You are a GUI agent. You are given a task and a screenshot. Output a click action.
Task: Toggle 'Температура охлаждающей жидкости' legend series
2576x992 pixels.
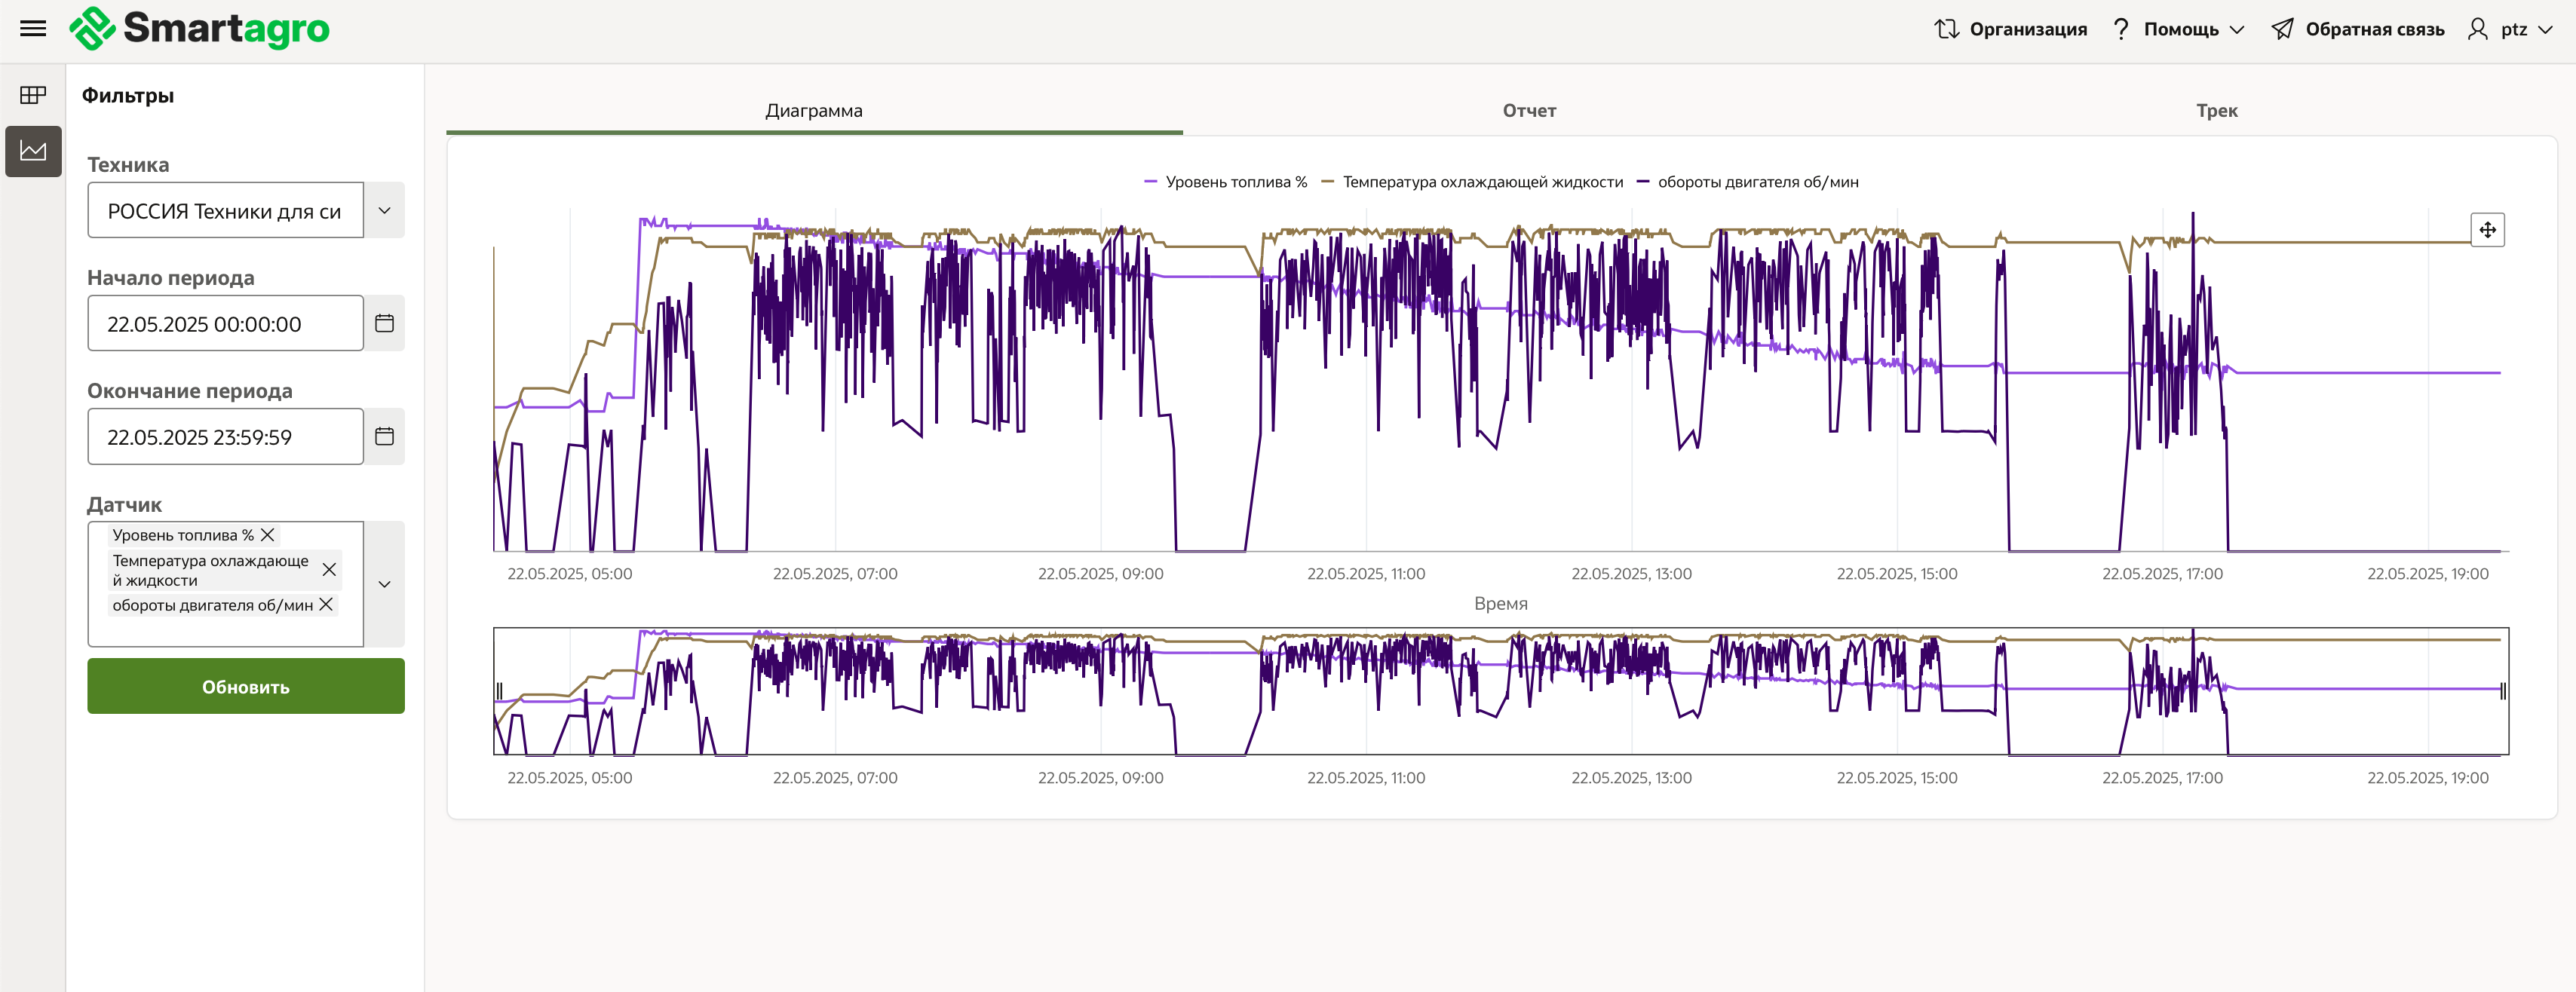[x=1473, y=182]
